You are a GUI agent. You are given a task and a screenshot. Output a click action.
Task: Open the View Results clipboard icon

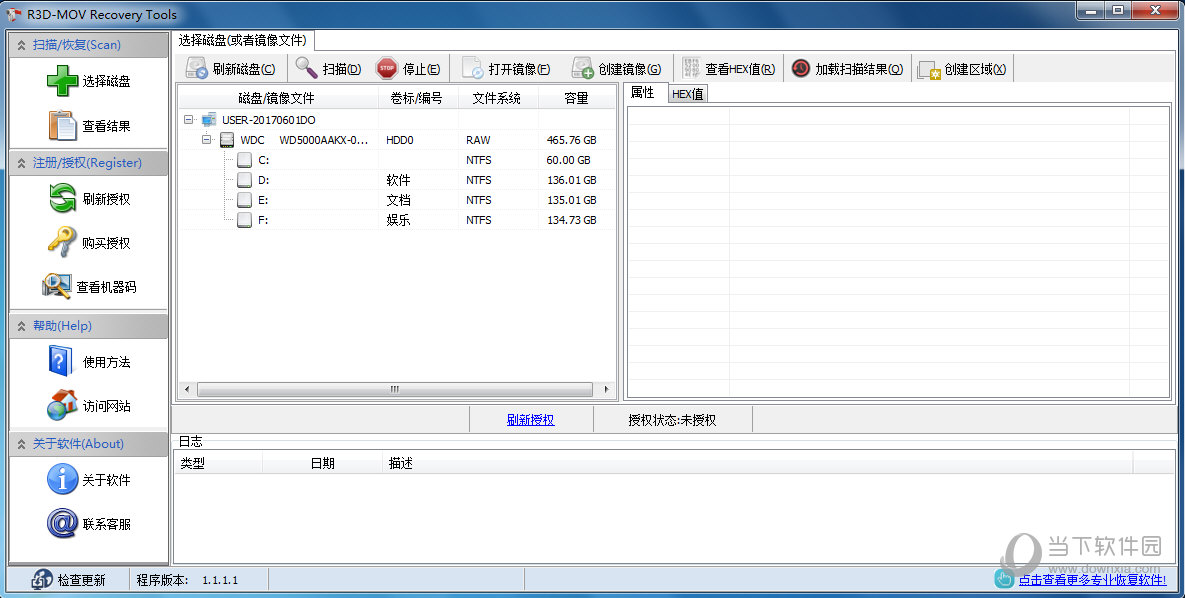[x=63, y=125]
